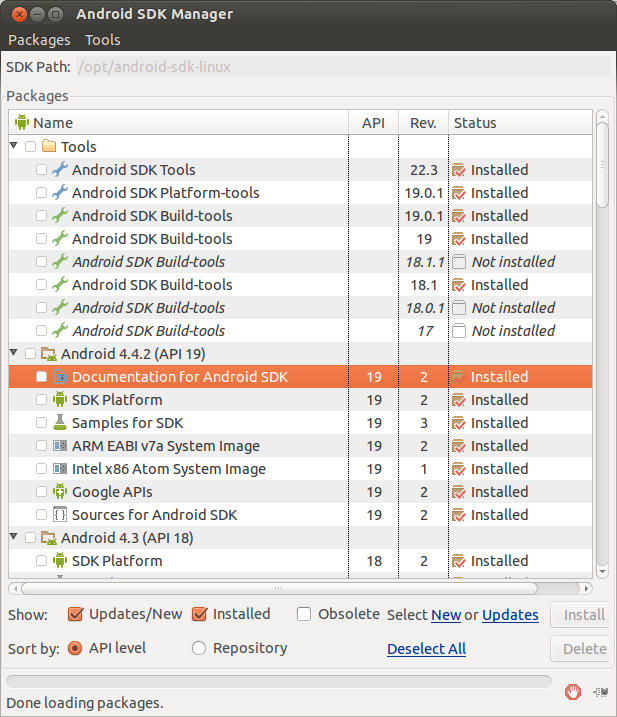Image resolution: width=617 pixels, height=717 pixels.
Task: Click the green wrench icon for Build-tools 17
Action: pyautogui.click(x=59, y=331)
